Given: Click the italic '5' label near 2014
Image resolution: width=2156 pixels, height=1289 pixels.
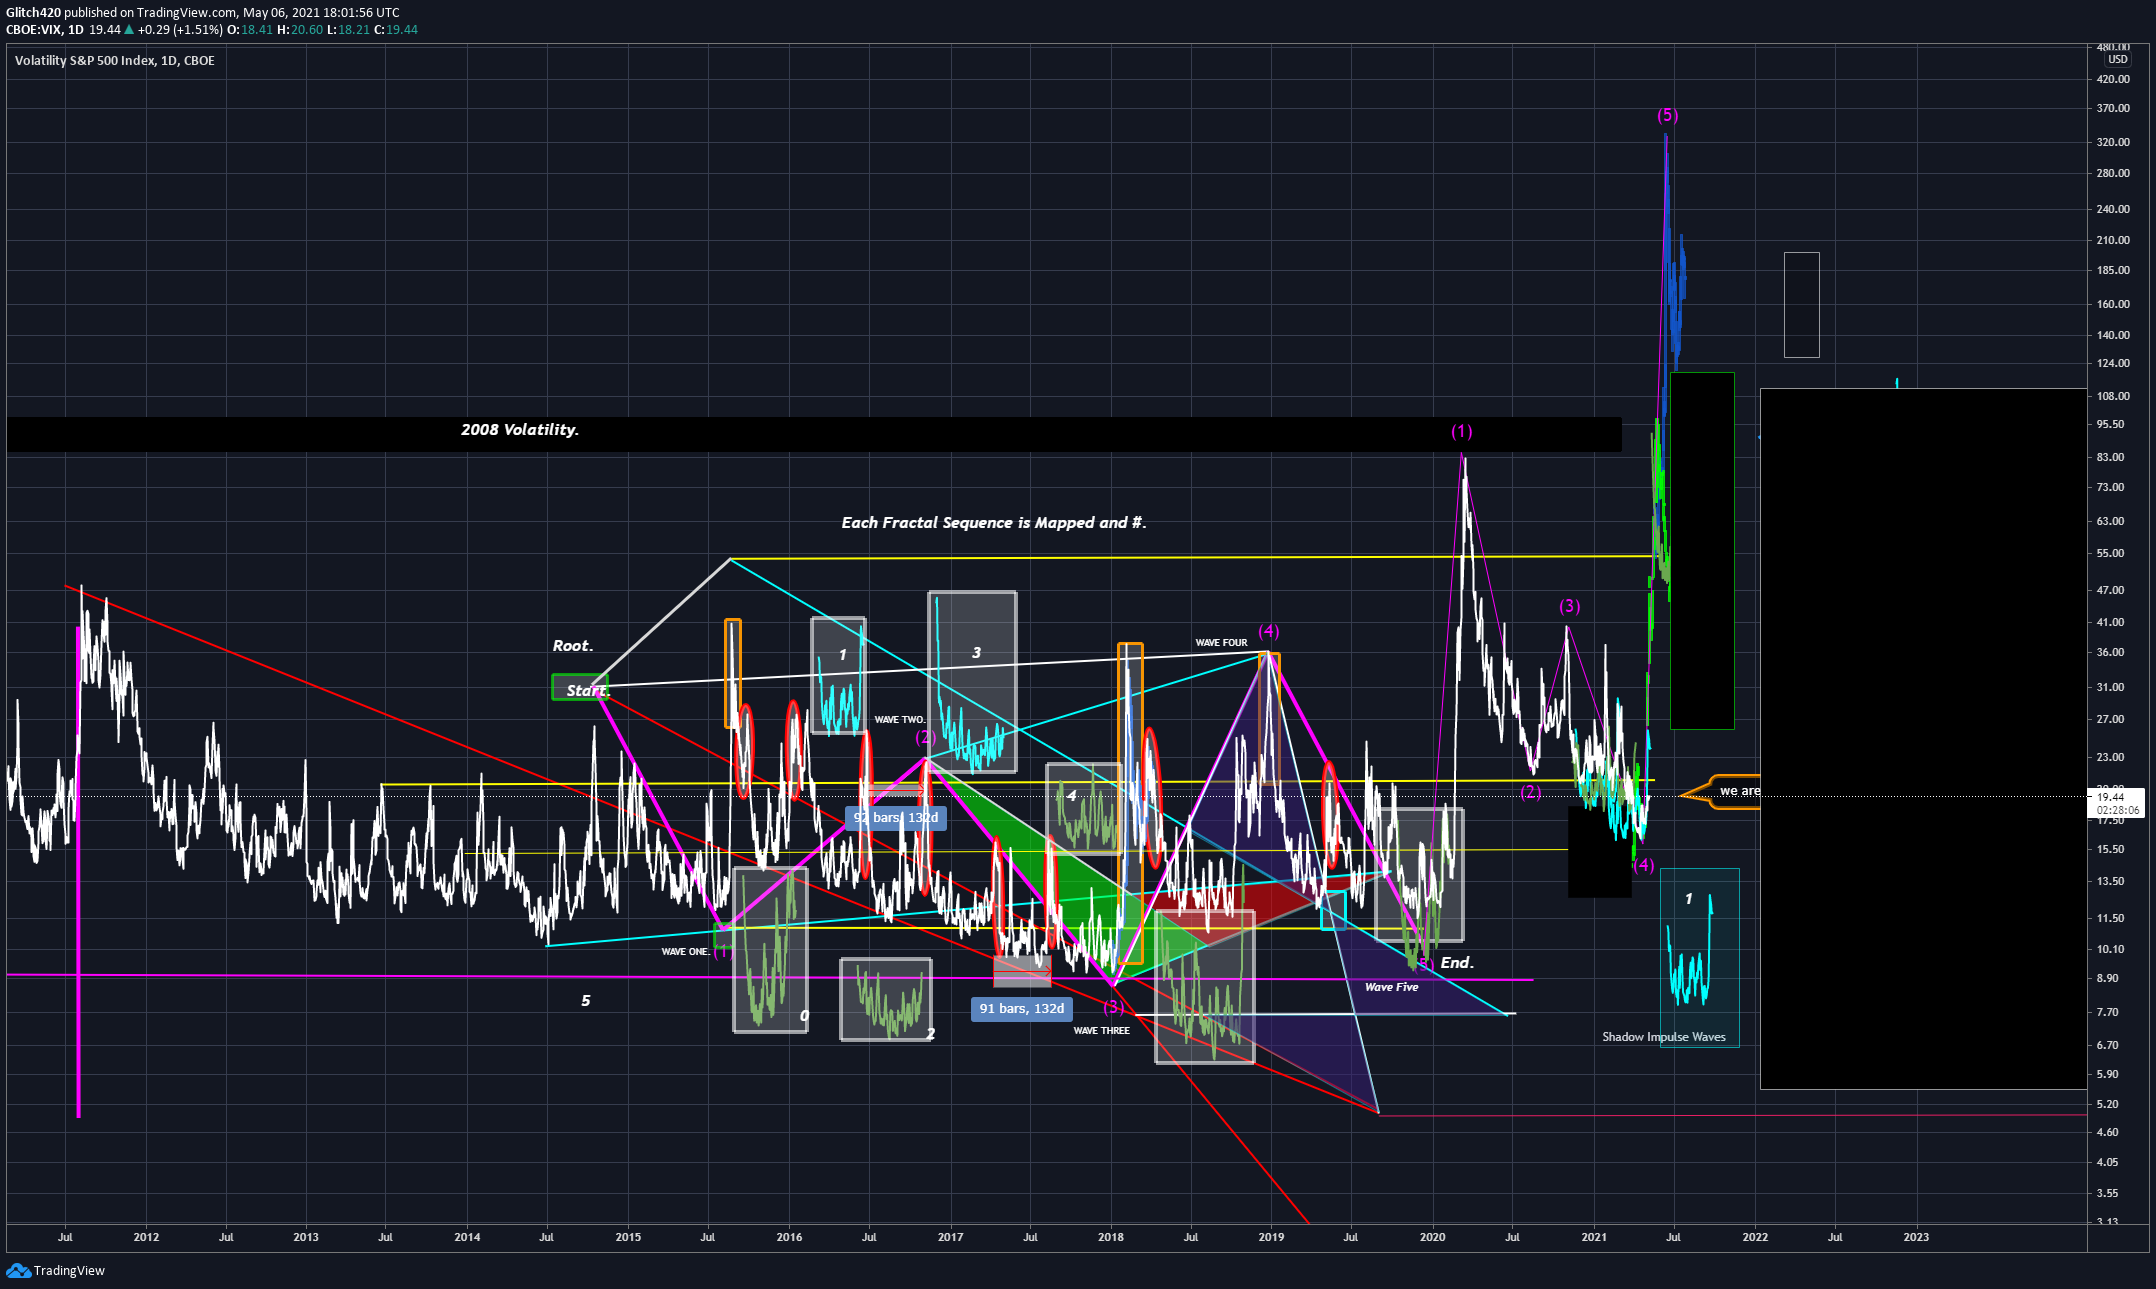Looking at the screenshot, I should pos(586,1001).
